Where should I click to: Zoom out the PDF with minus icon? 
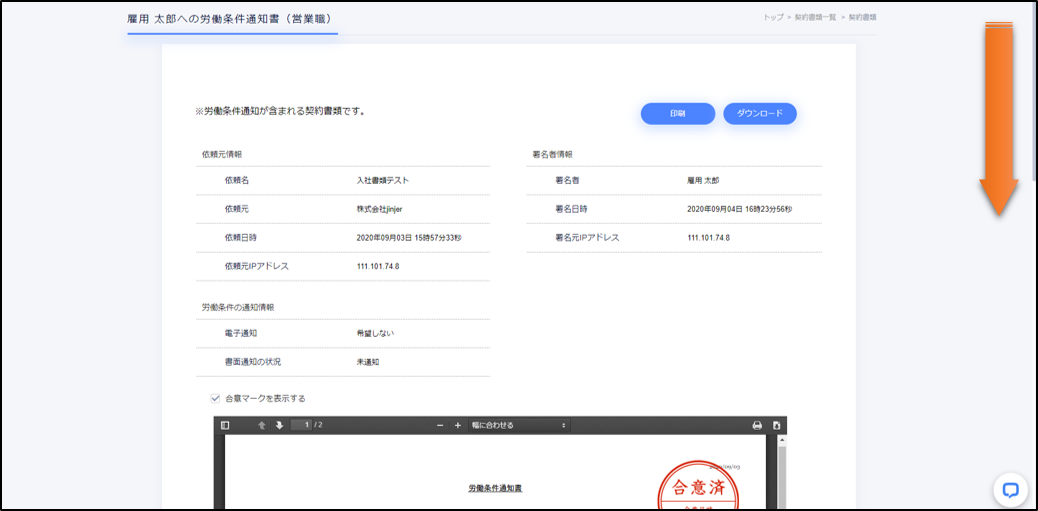tap(440, 425)
